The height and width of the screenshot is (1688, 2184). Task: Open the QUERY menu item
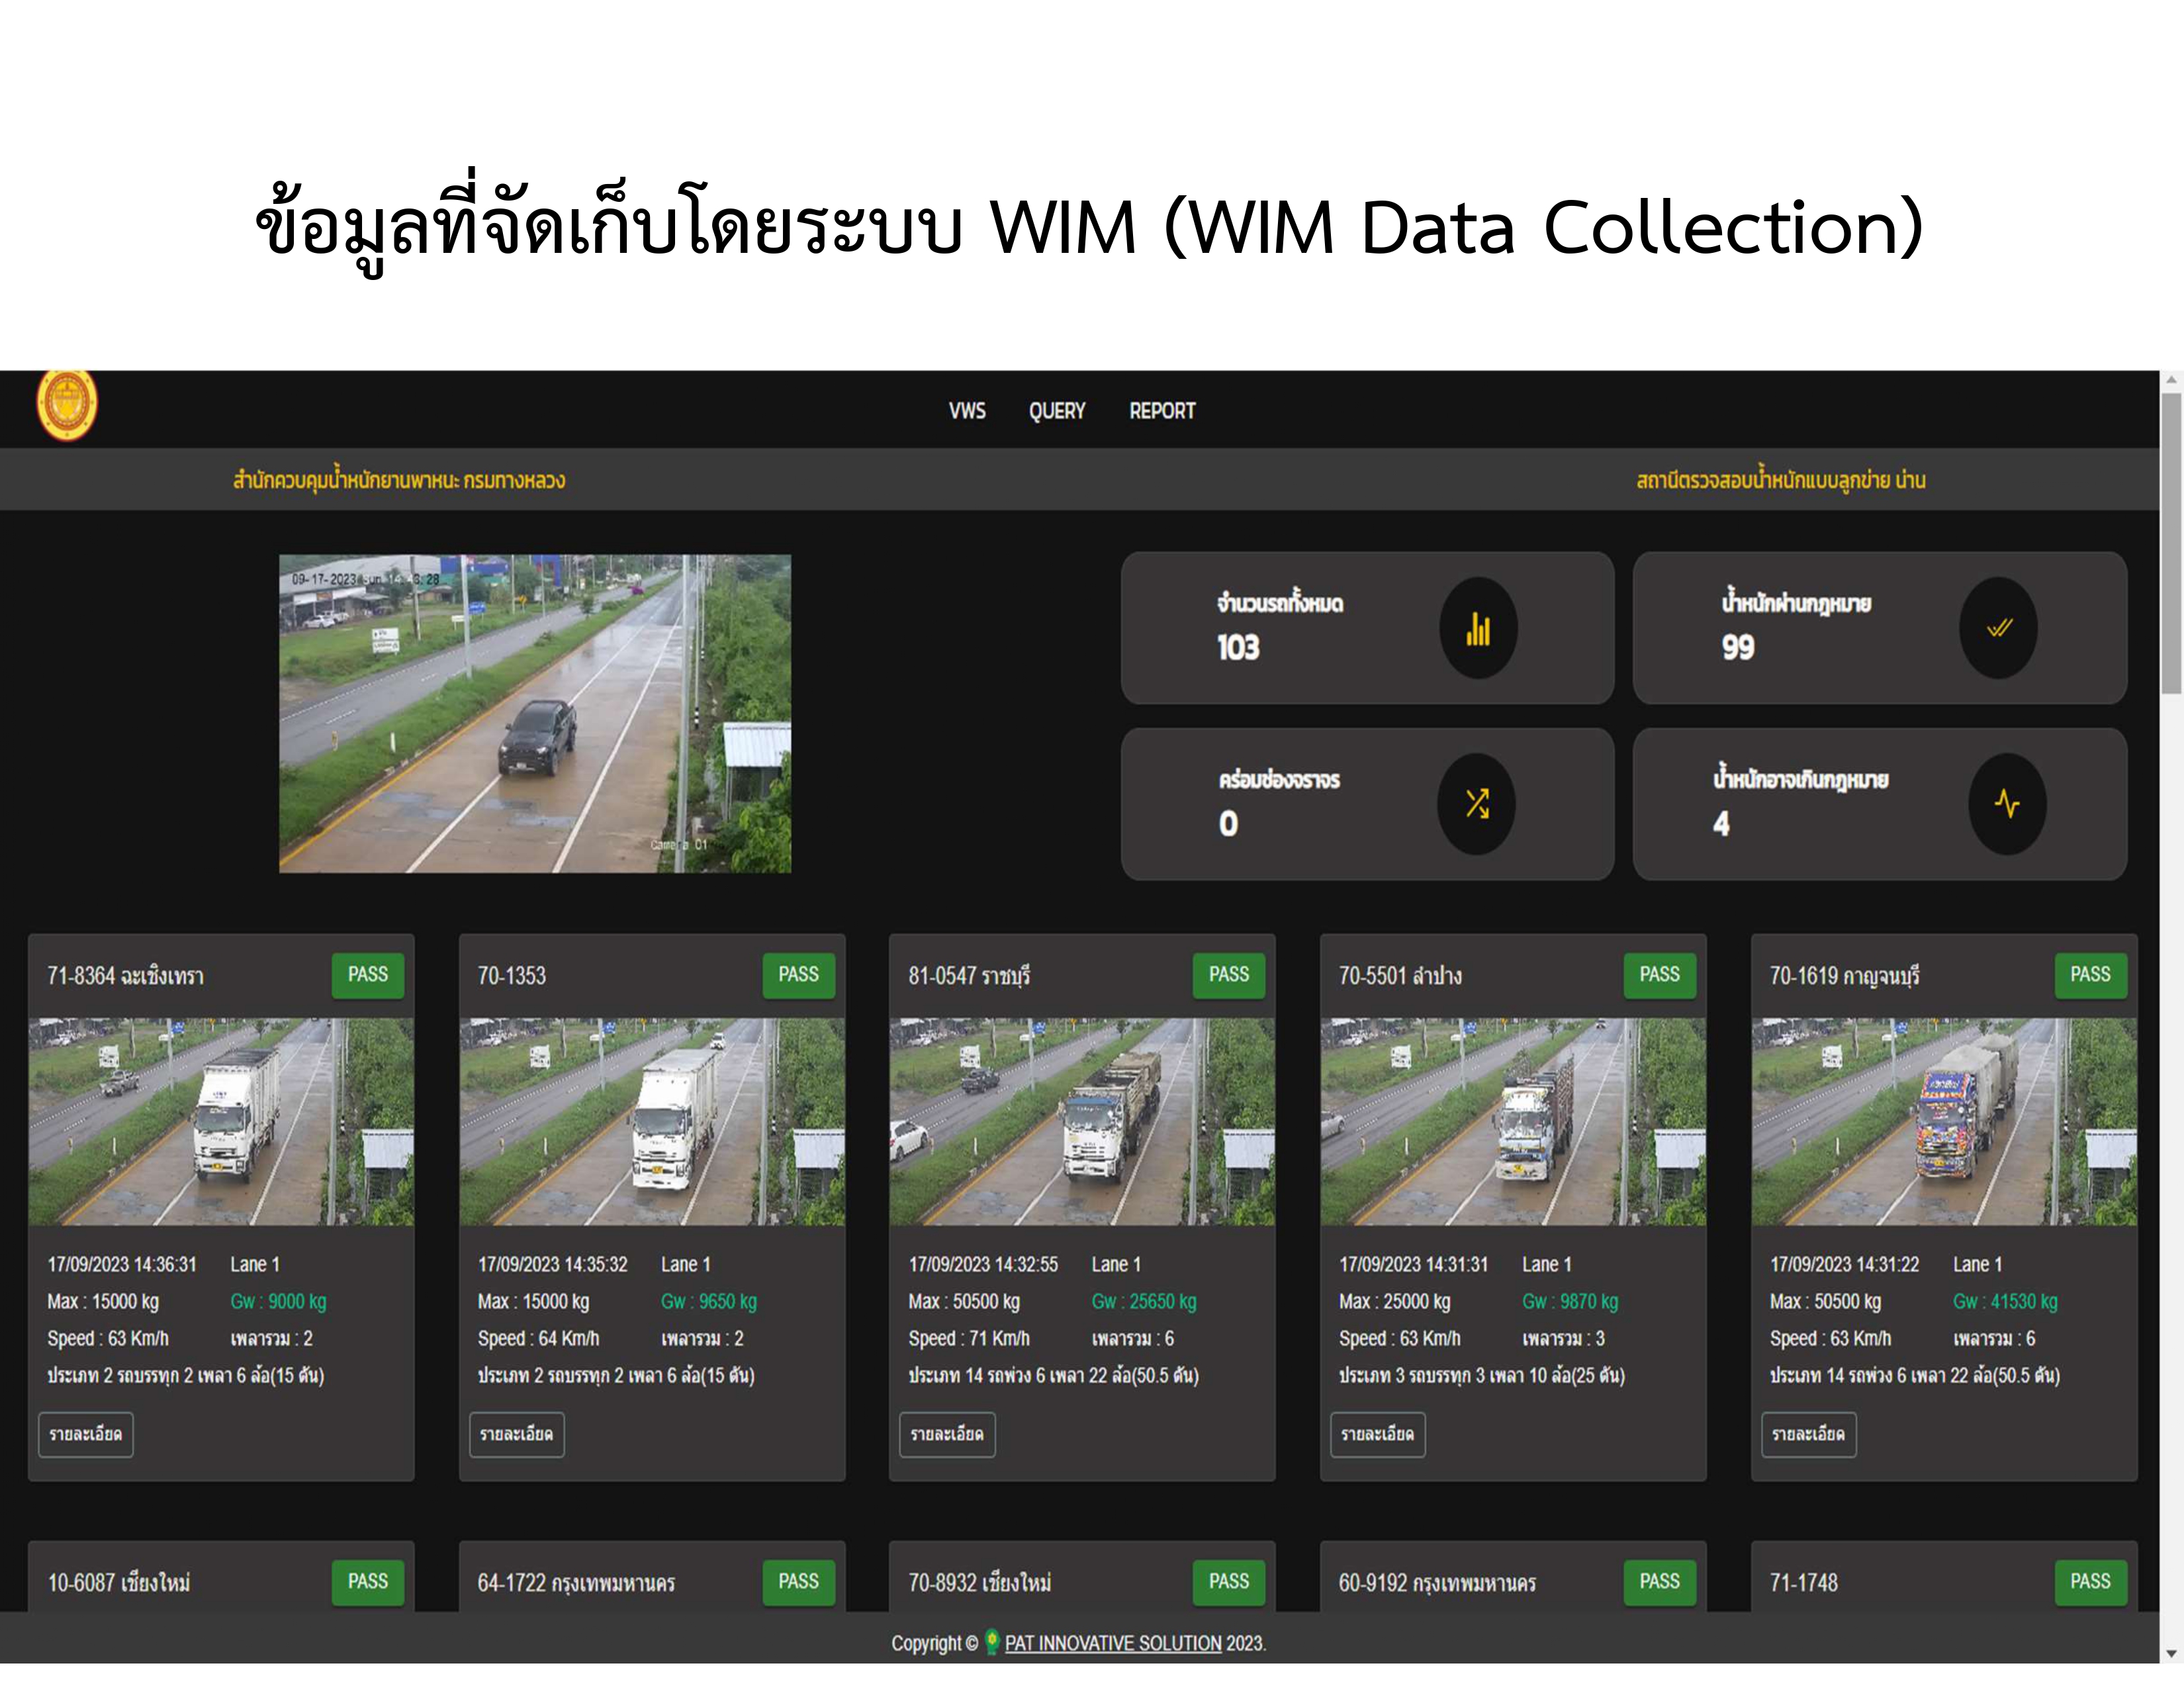coord(1057,411)
